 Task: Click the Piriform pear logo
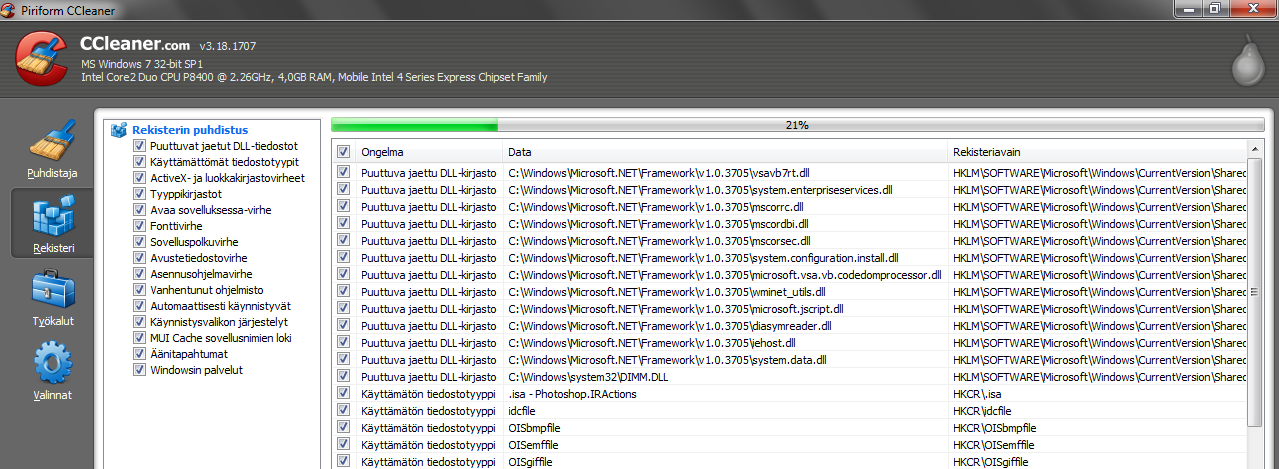1246,59
